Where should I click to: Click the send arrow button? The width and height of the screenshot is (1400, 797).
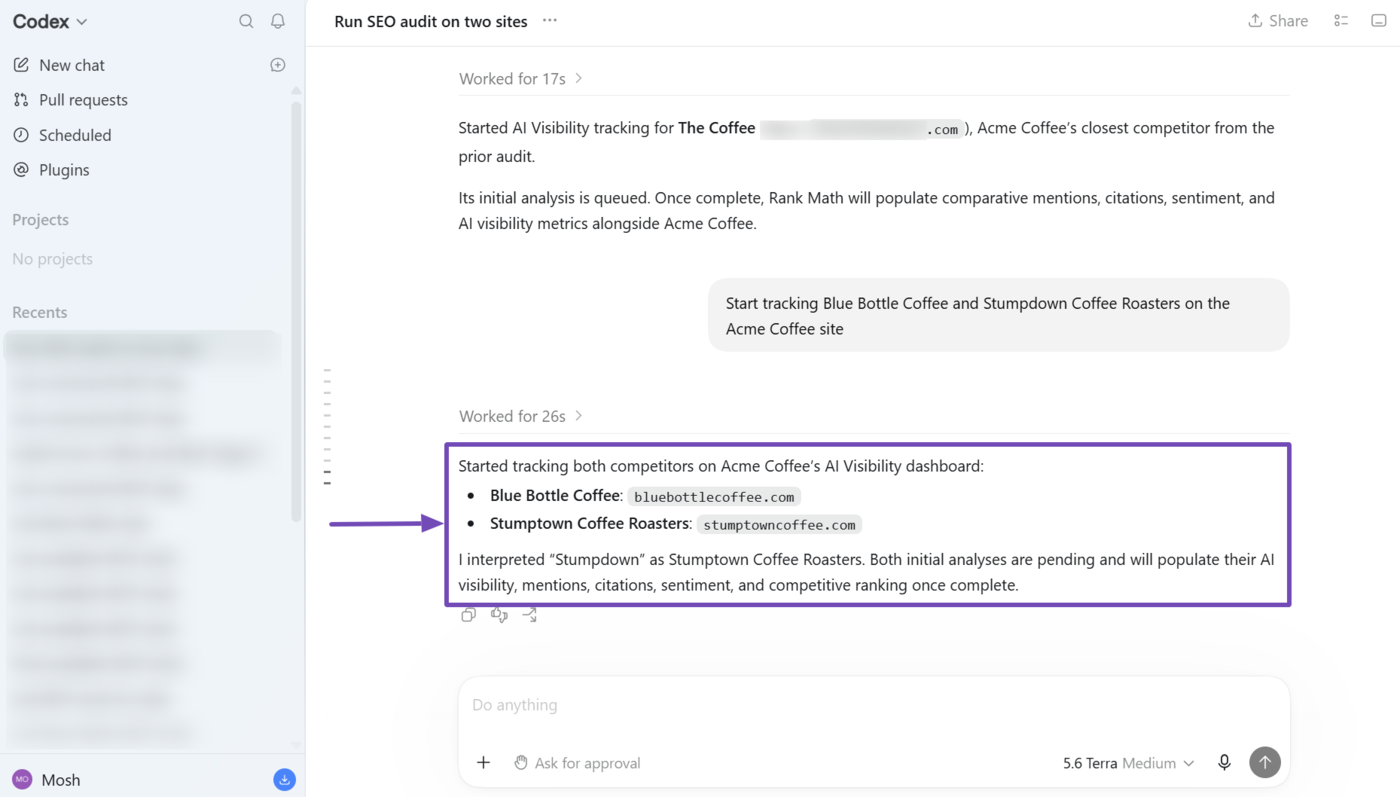tap(1265, 763)
